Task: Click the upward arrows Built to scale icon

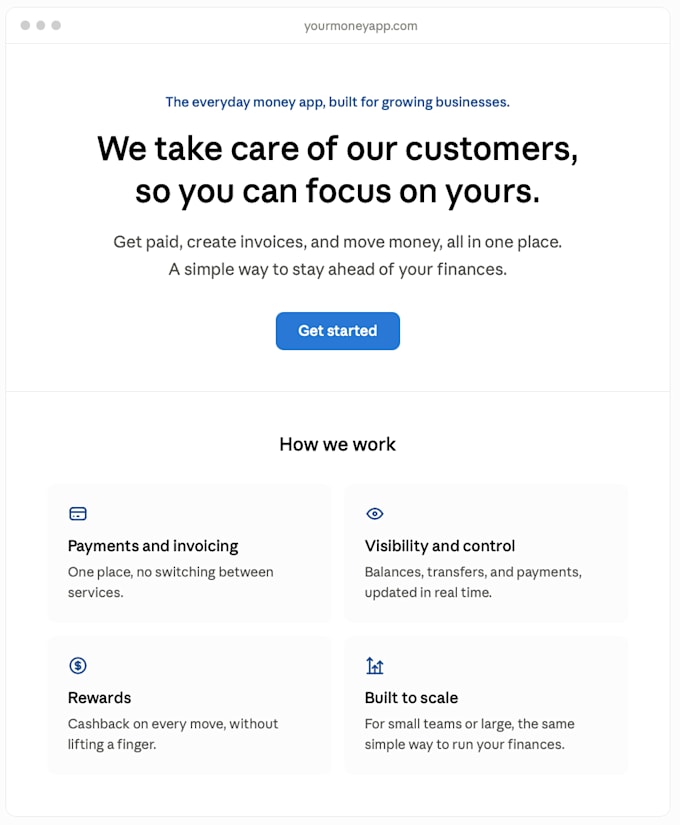Action: 375,666
